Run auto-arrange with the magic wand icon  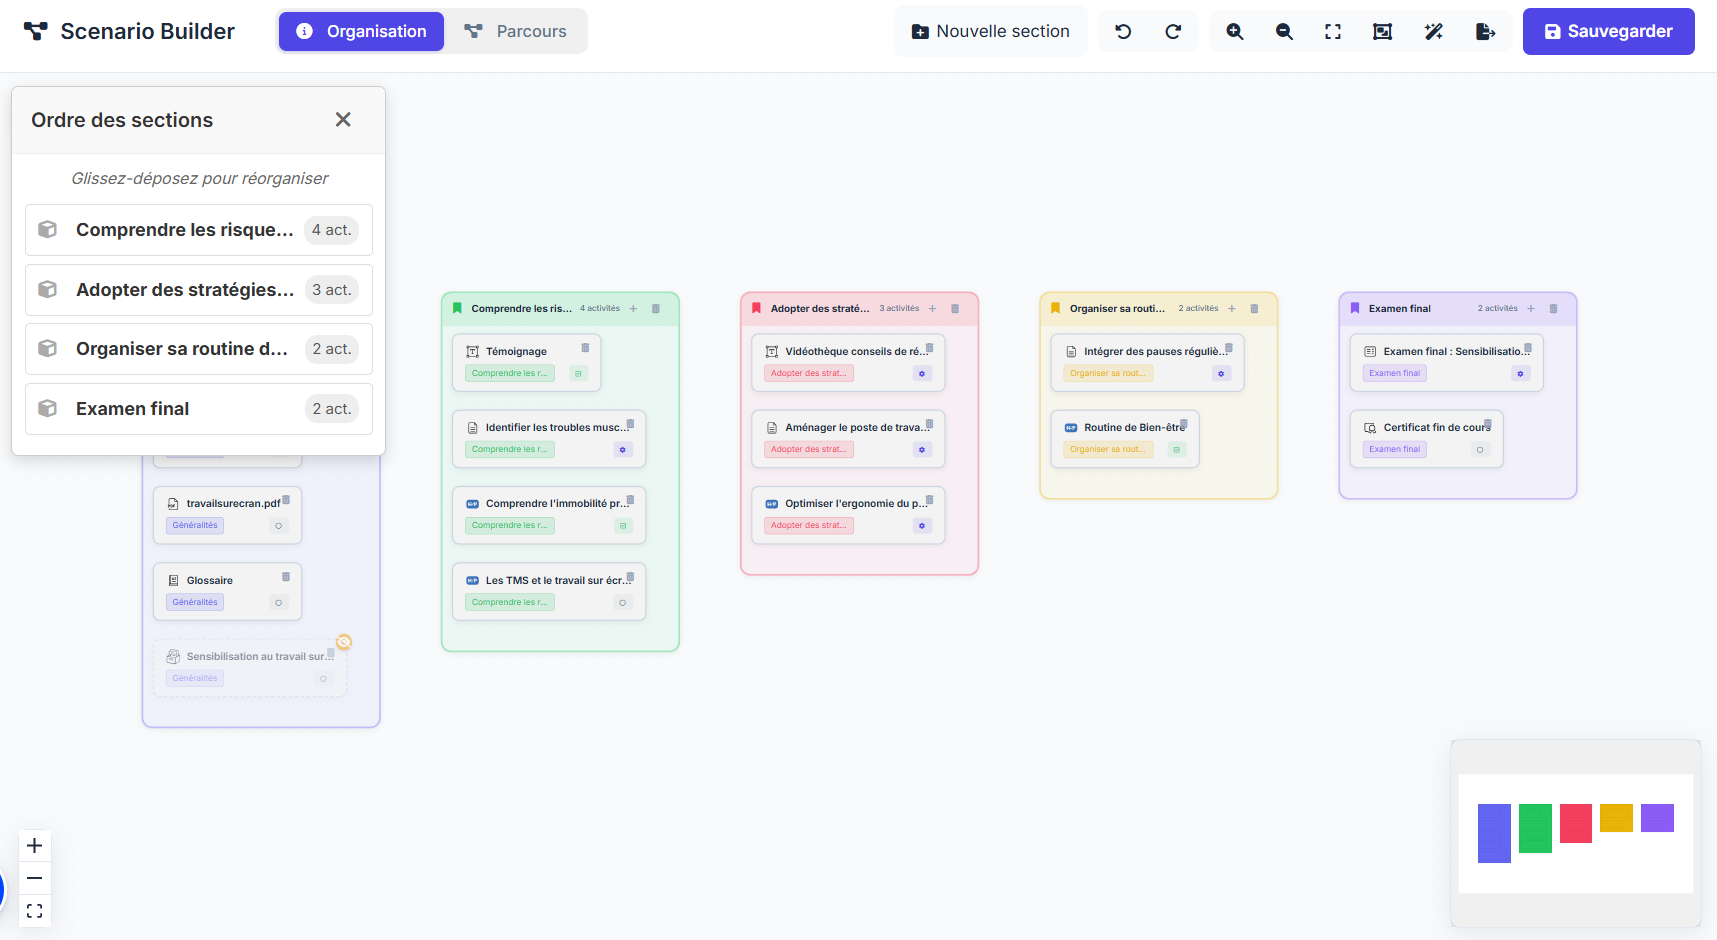[x=1433, y=32]
